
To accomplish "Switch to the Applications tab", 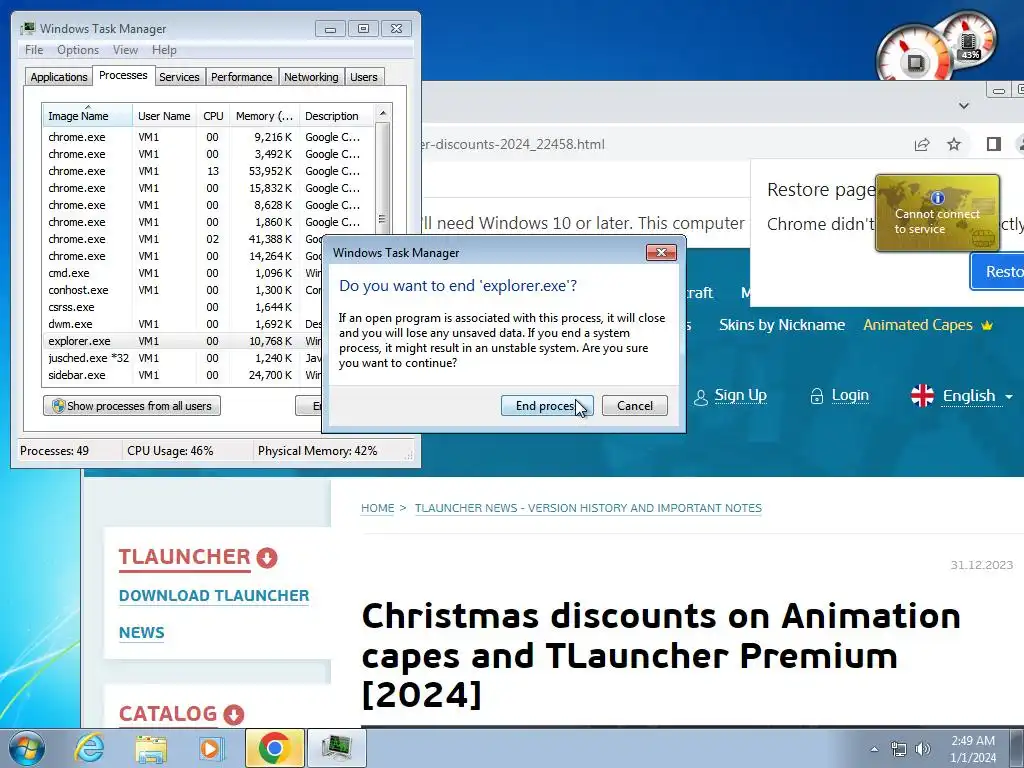I will click(x=59, y=77).
